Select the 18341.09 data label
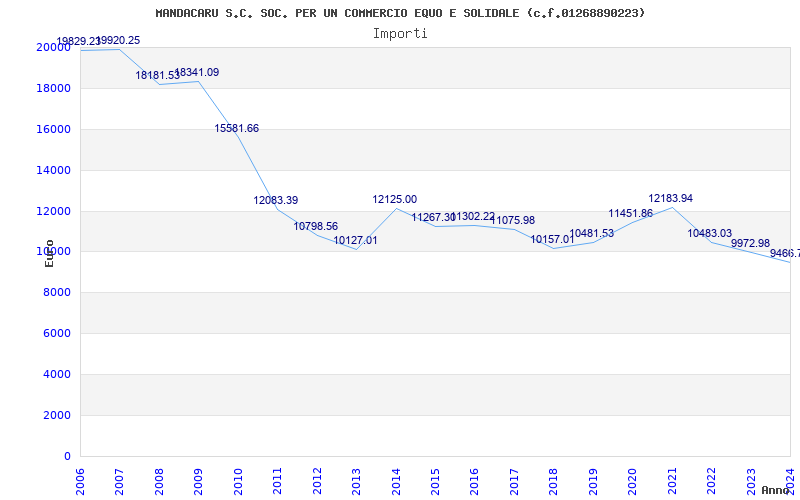 pyautogui.click(x=197, y=72)
